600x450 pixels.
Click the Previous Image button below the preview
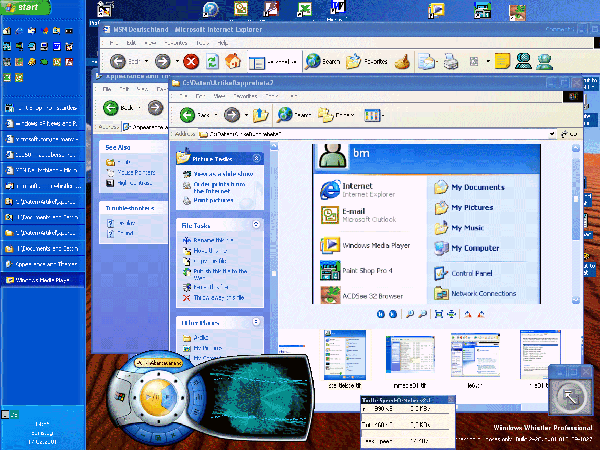tap(381, 314)
